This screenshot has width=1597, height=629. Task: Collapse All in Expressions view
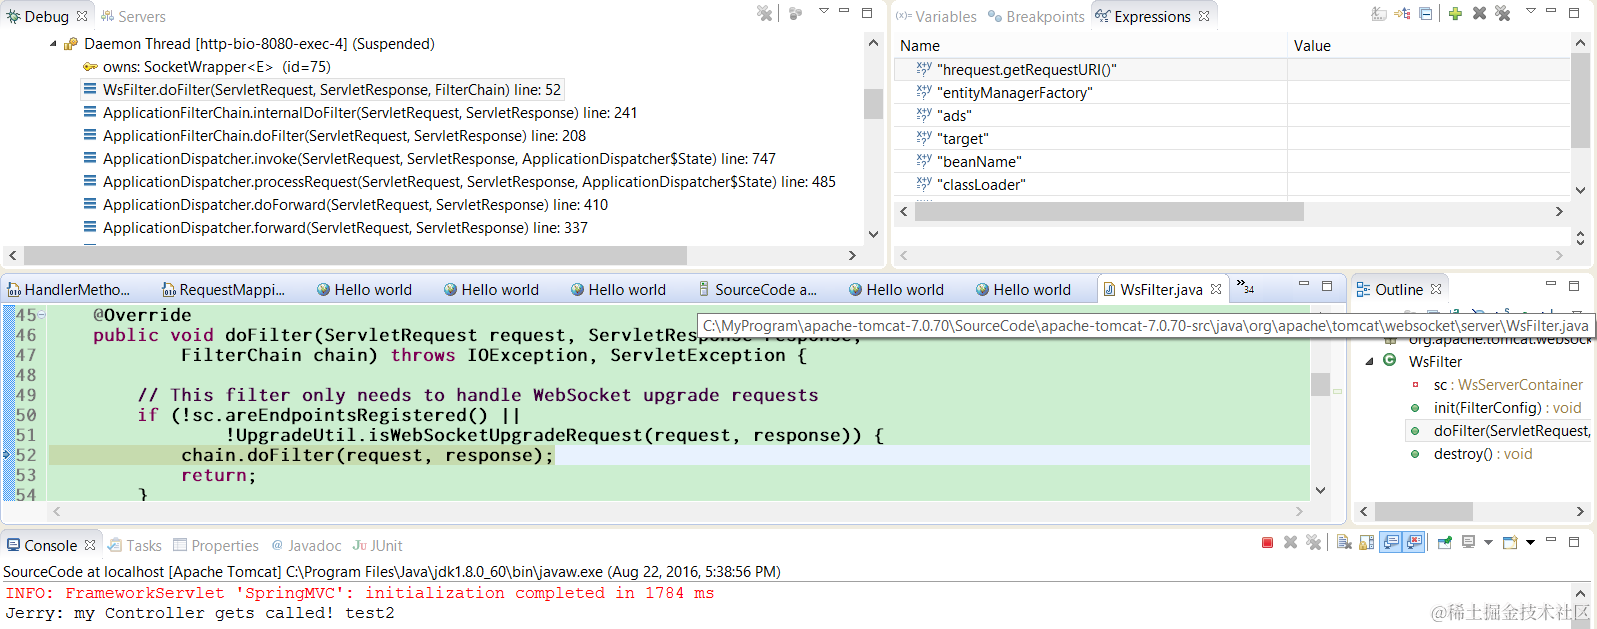[x=1425, y=13]
